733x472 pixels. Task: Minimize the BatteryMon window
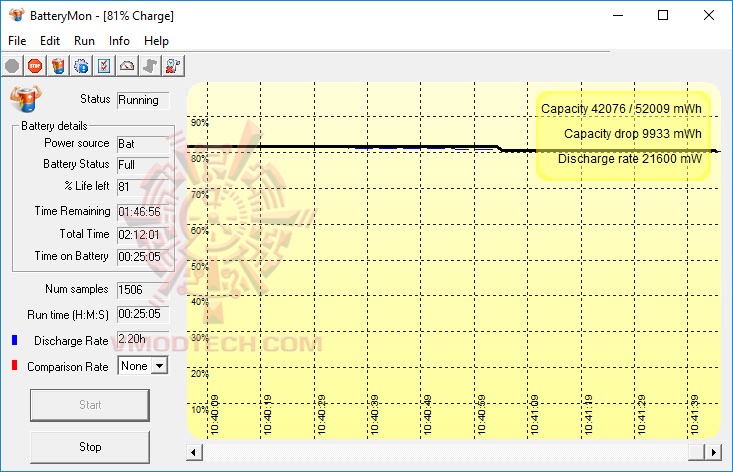point(618,15)
